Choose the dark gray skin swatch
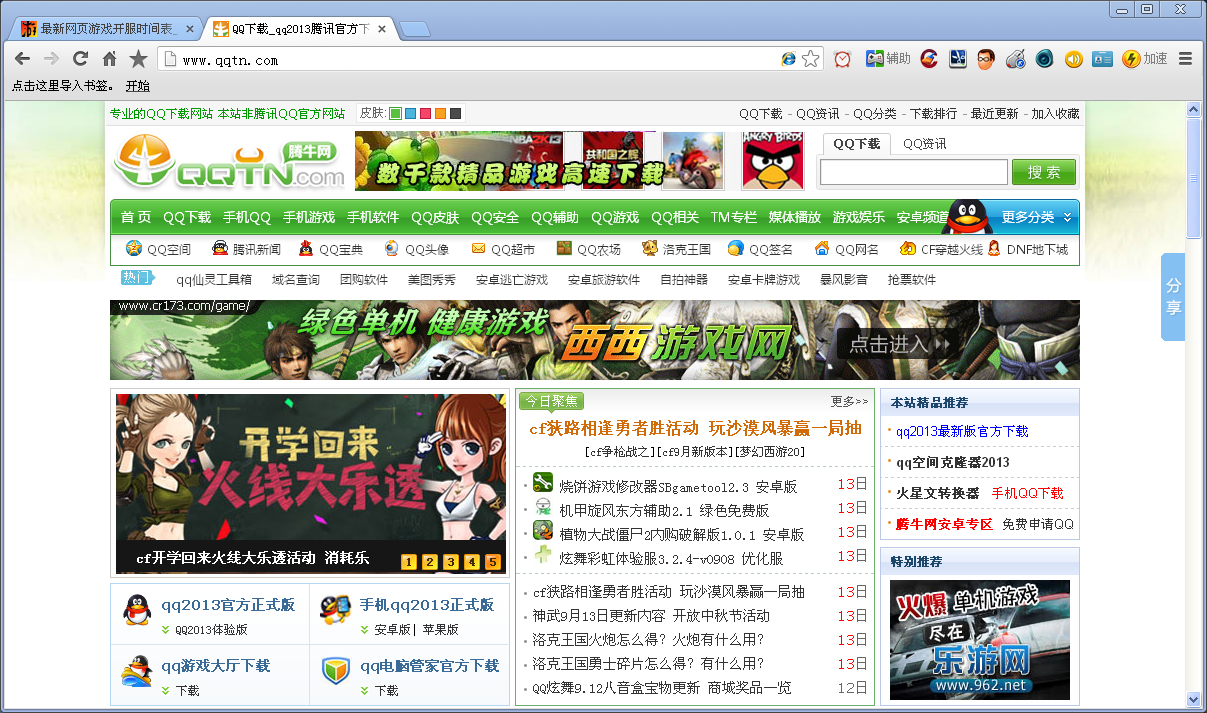1207x713 pixels. (456, 114)
